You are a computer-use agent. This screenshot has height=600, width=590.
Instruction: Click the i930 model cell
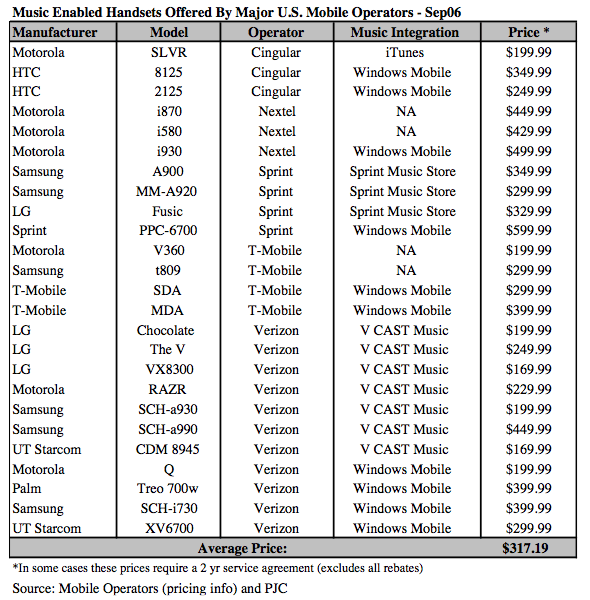[x=169, y=152]
